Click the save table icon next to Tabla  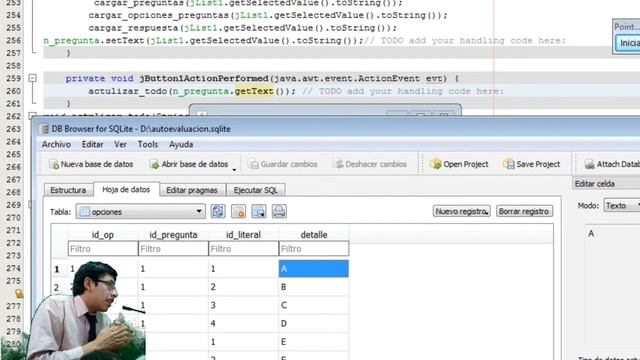259,211
